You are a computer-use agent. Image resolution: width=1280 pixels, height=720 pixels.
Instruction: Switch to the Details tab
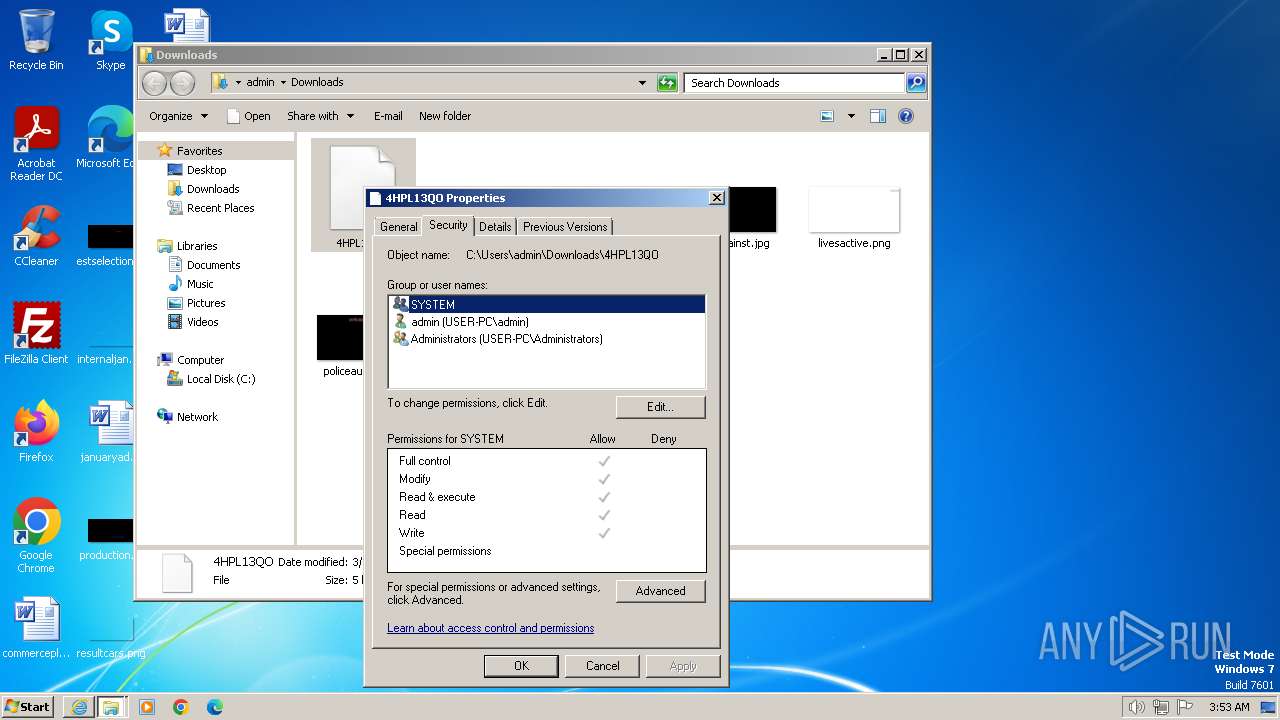coord(495,227)
